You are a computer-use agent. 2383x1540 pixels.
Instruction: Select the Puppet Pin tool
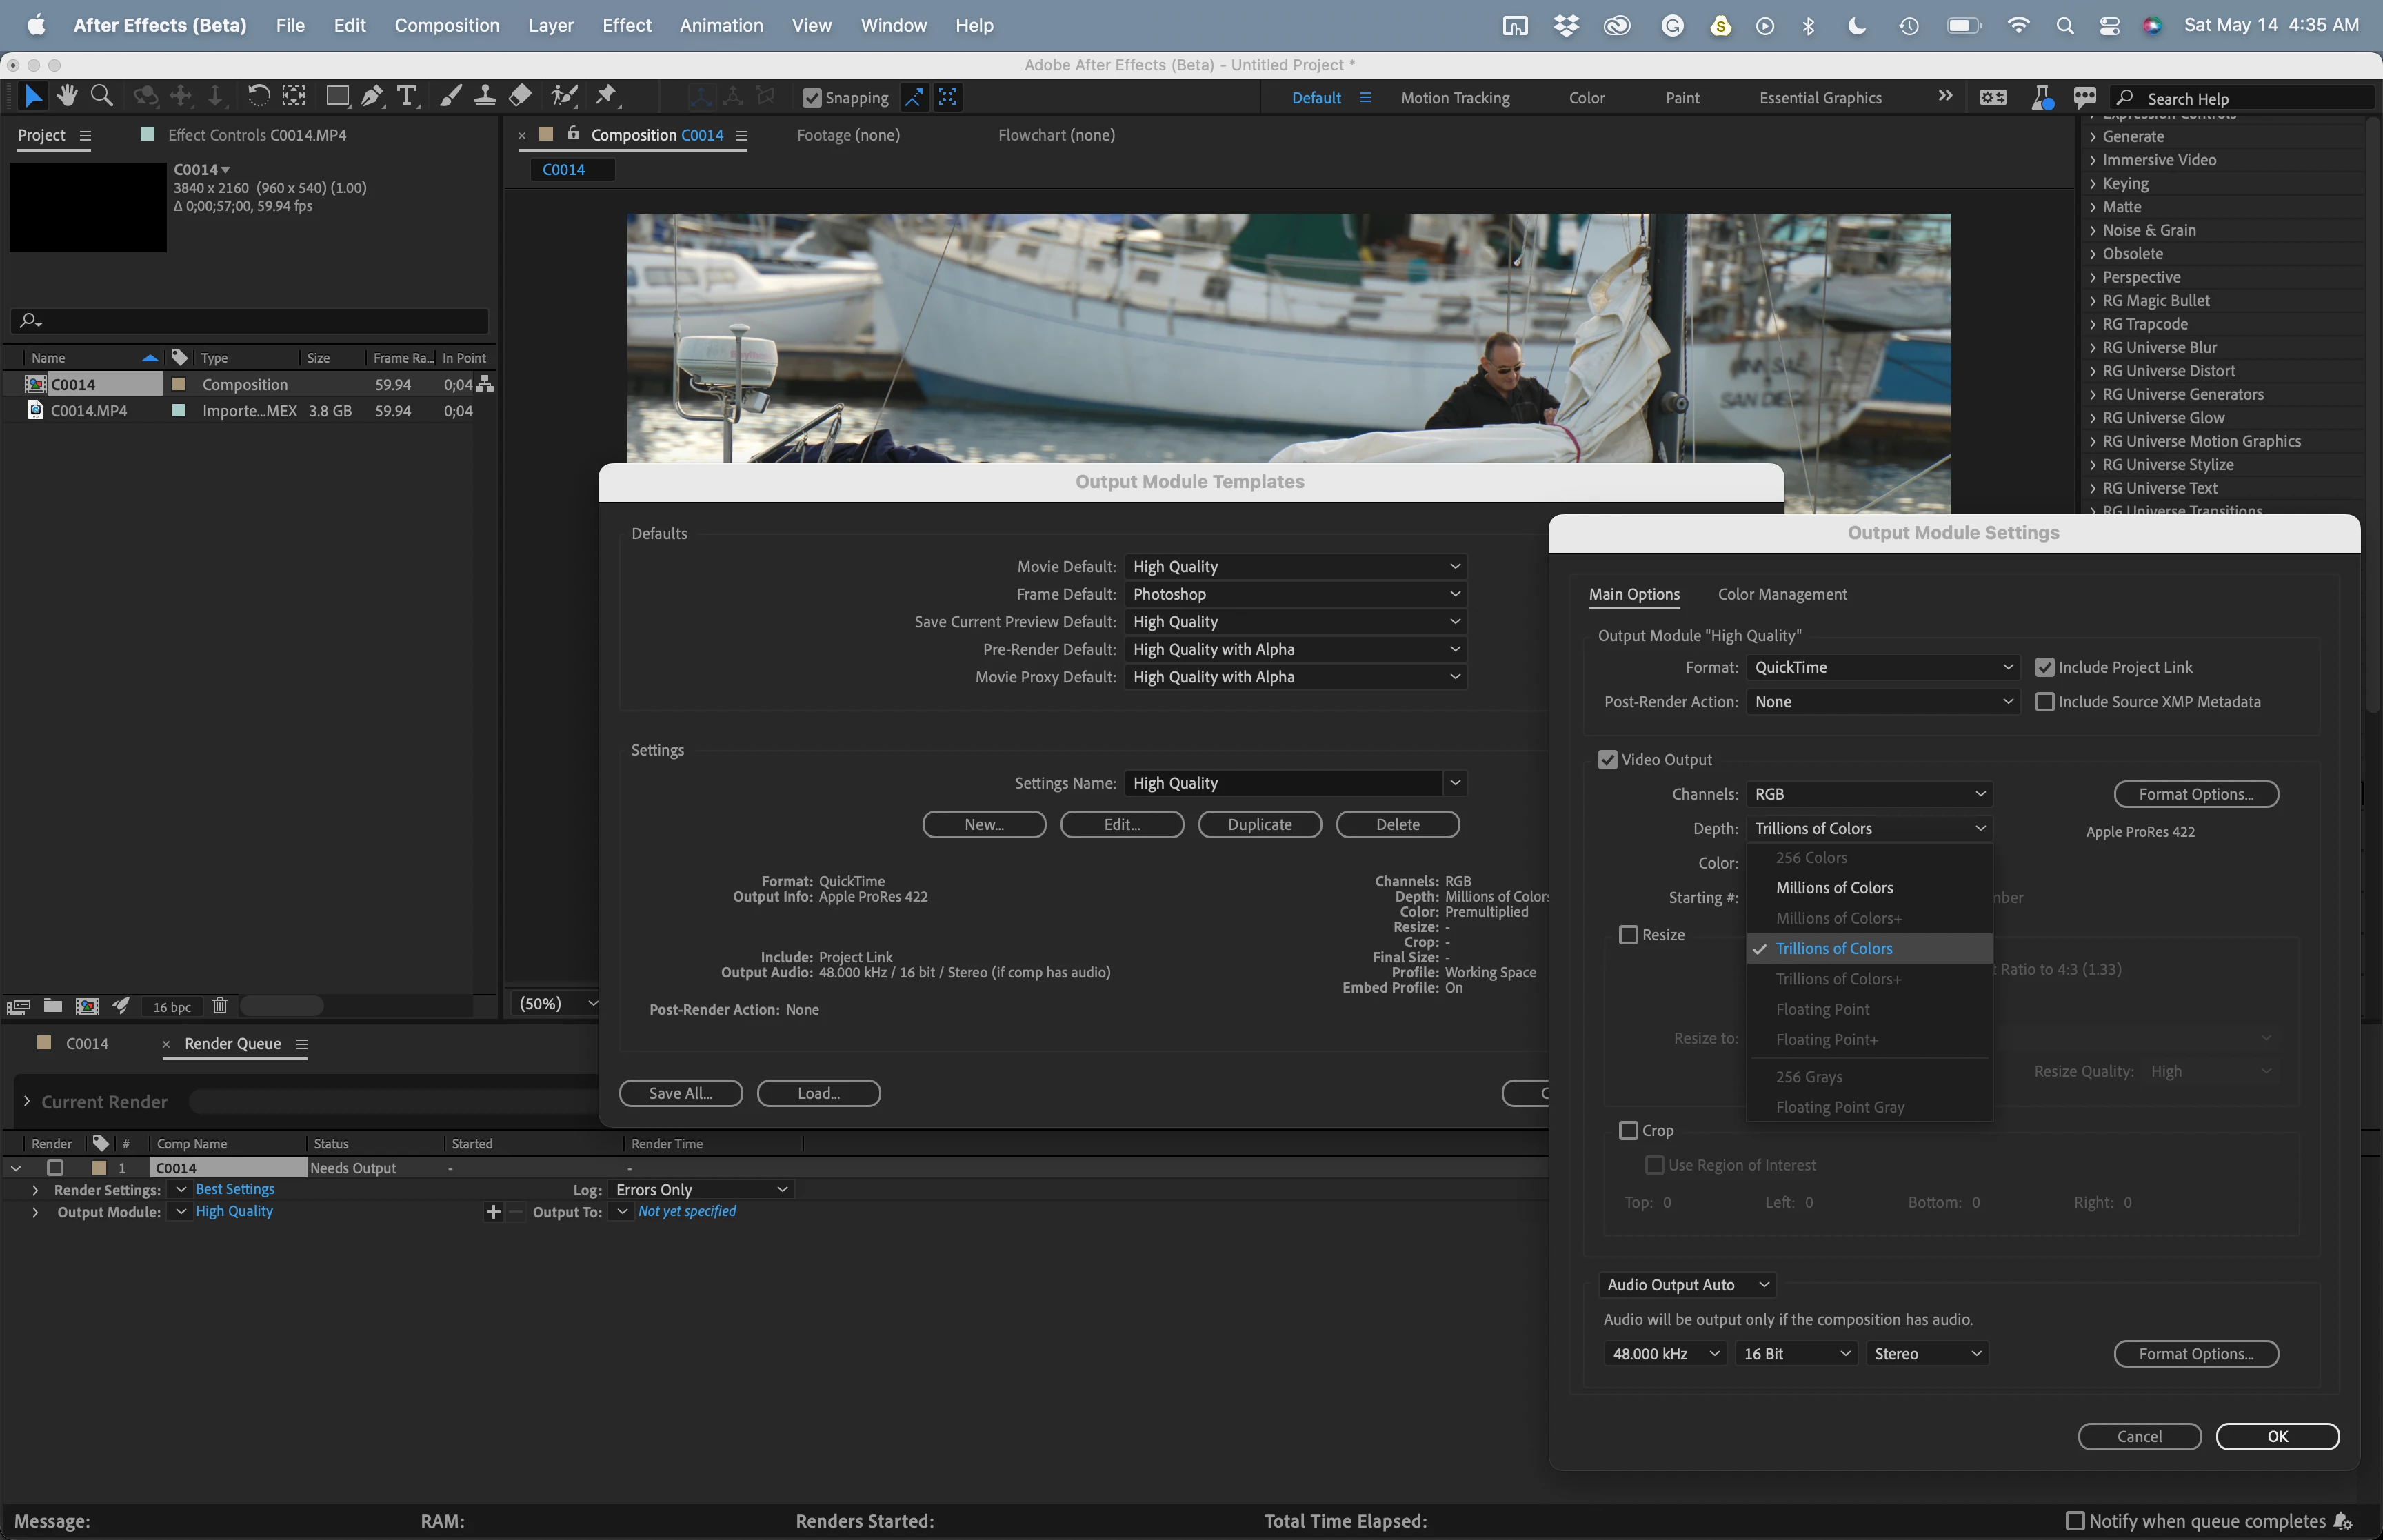(606, 96)
